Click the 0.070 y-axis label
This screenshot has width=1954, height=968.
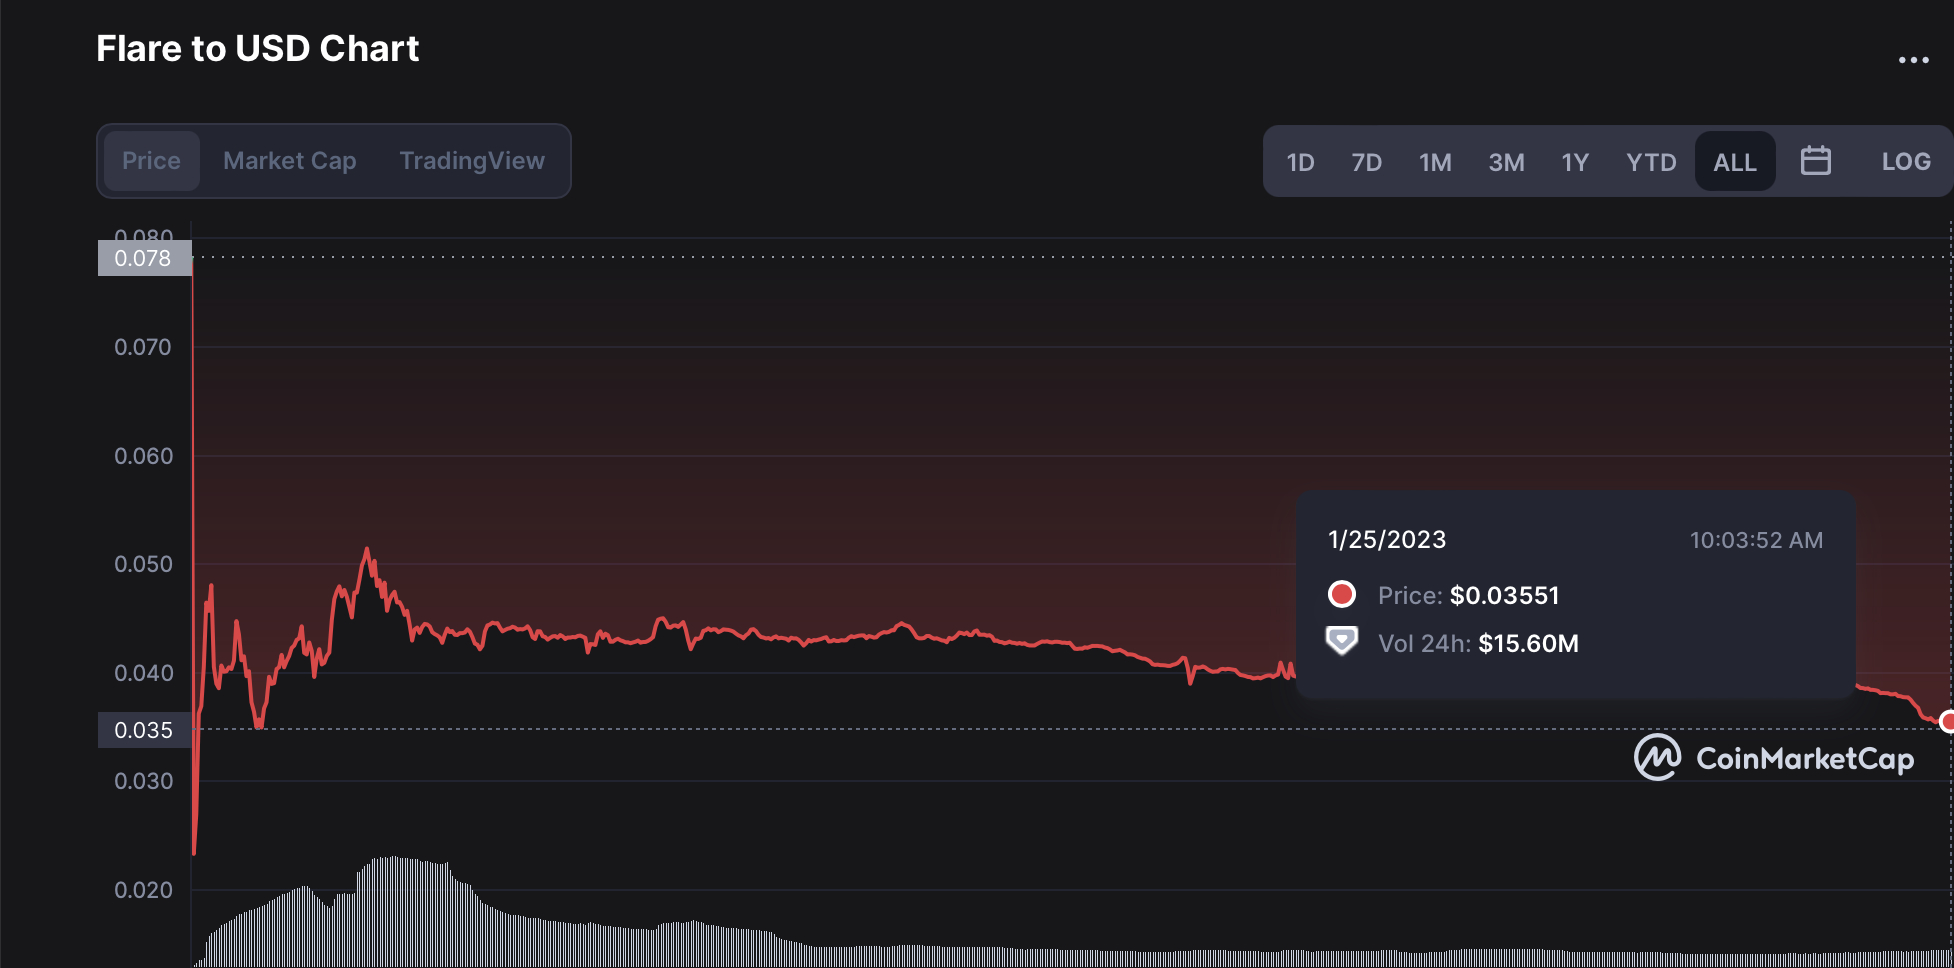click(x=143, y=347)
